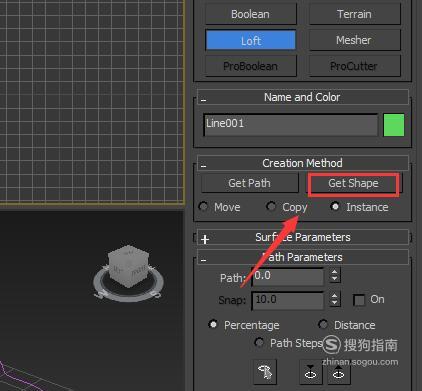The height and width of the screenshot is (391, 422).
Task: Collapse the Name and Color rollout
Action: pyautogui.click(x=302, y=97)
